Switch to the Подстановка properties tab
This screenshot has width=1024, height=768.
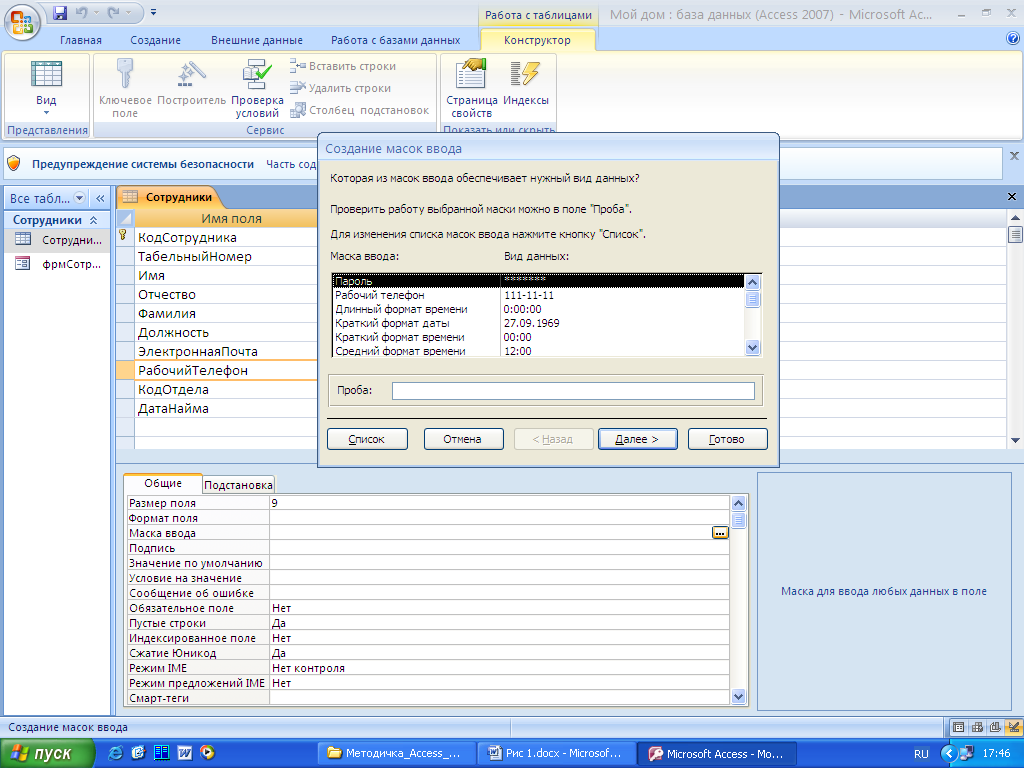[x=238, y=485]
